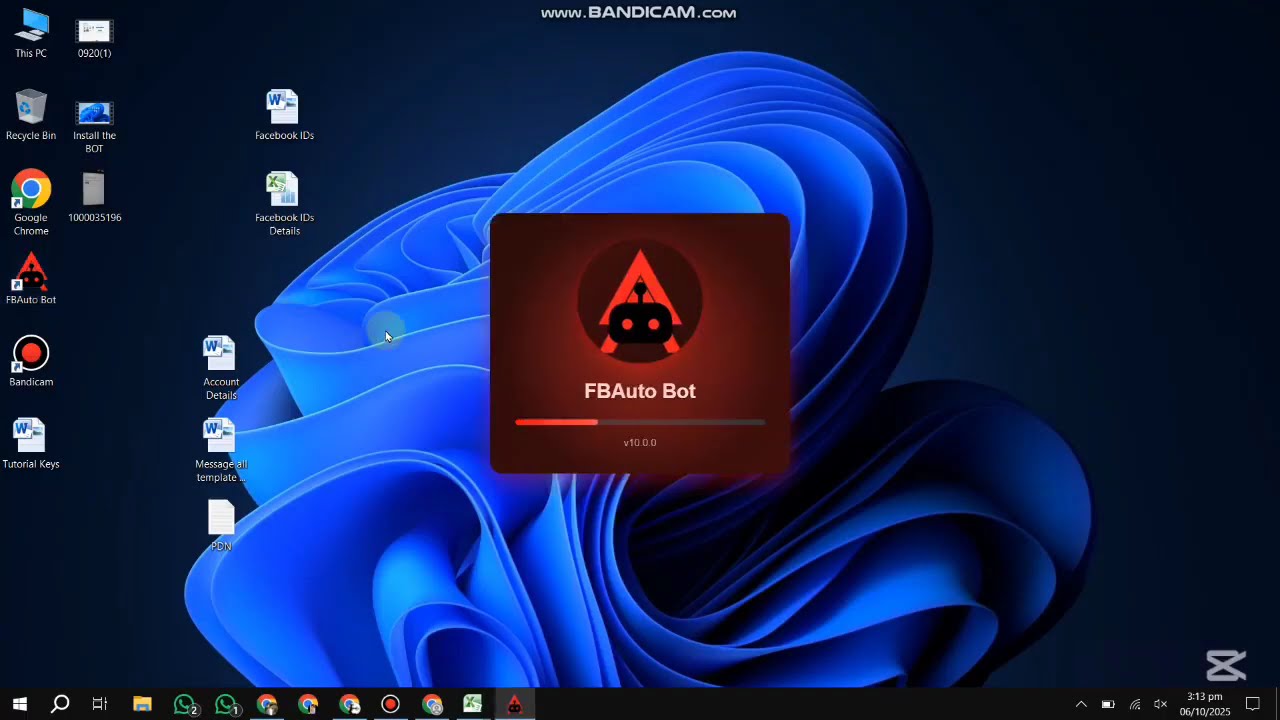
Task: Open File Explorer from the taskbar
Action: [x=142, y=704]
